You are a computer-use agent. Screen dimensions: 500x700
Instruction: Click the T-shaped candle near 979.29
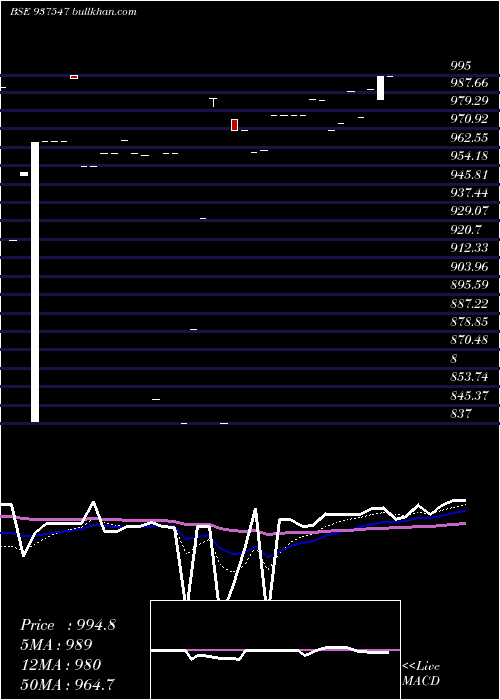coord(214,102)
